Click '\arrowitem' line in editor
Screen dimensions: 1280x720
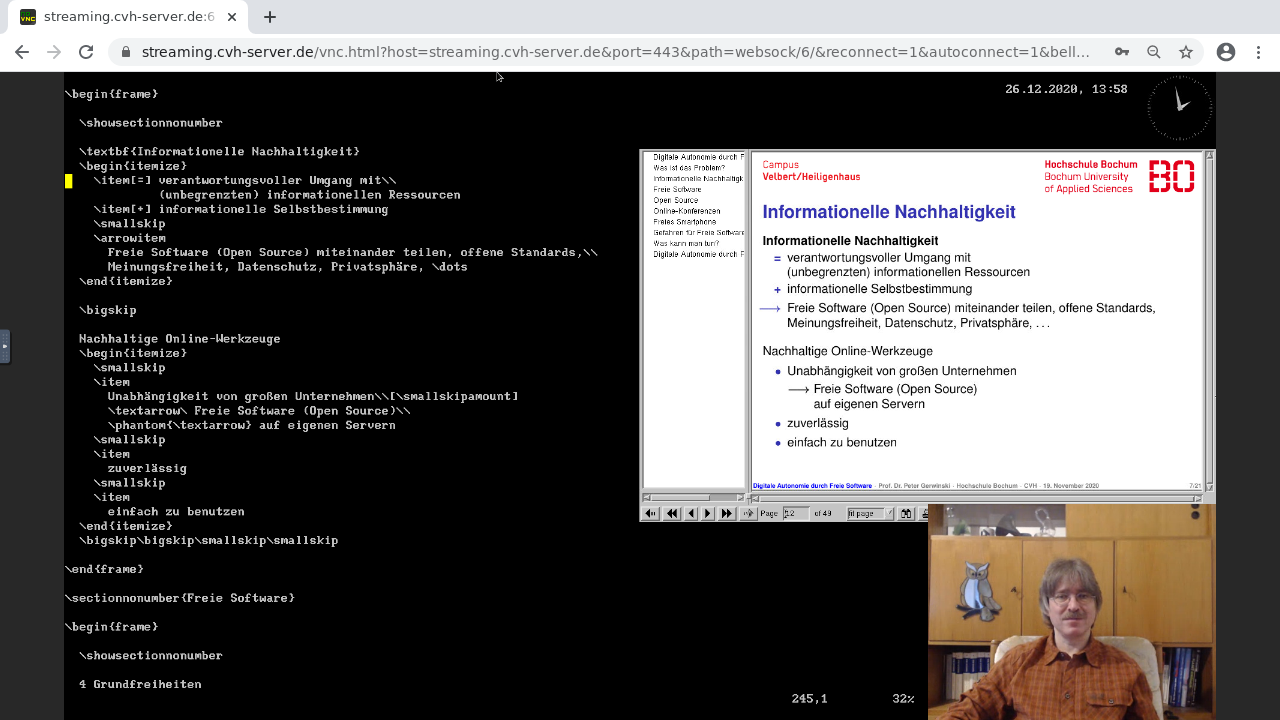click(130, 238)
